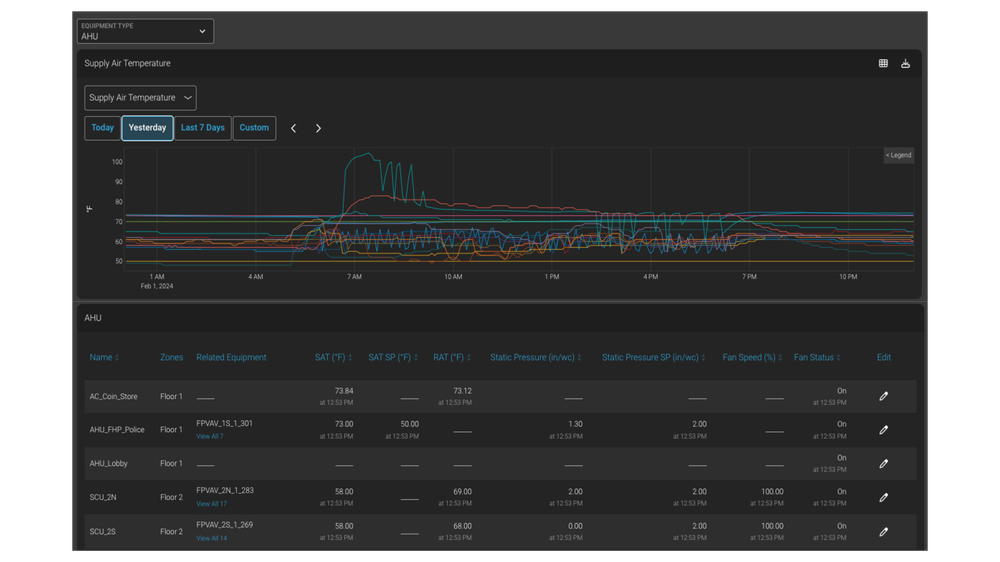Viewport: 1000px width, 562px height.
Task: Edit the AHU_FHP_Police row pencil icon
Action: [883, 430]
